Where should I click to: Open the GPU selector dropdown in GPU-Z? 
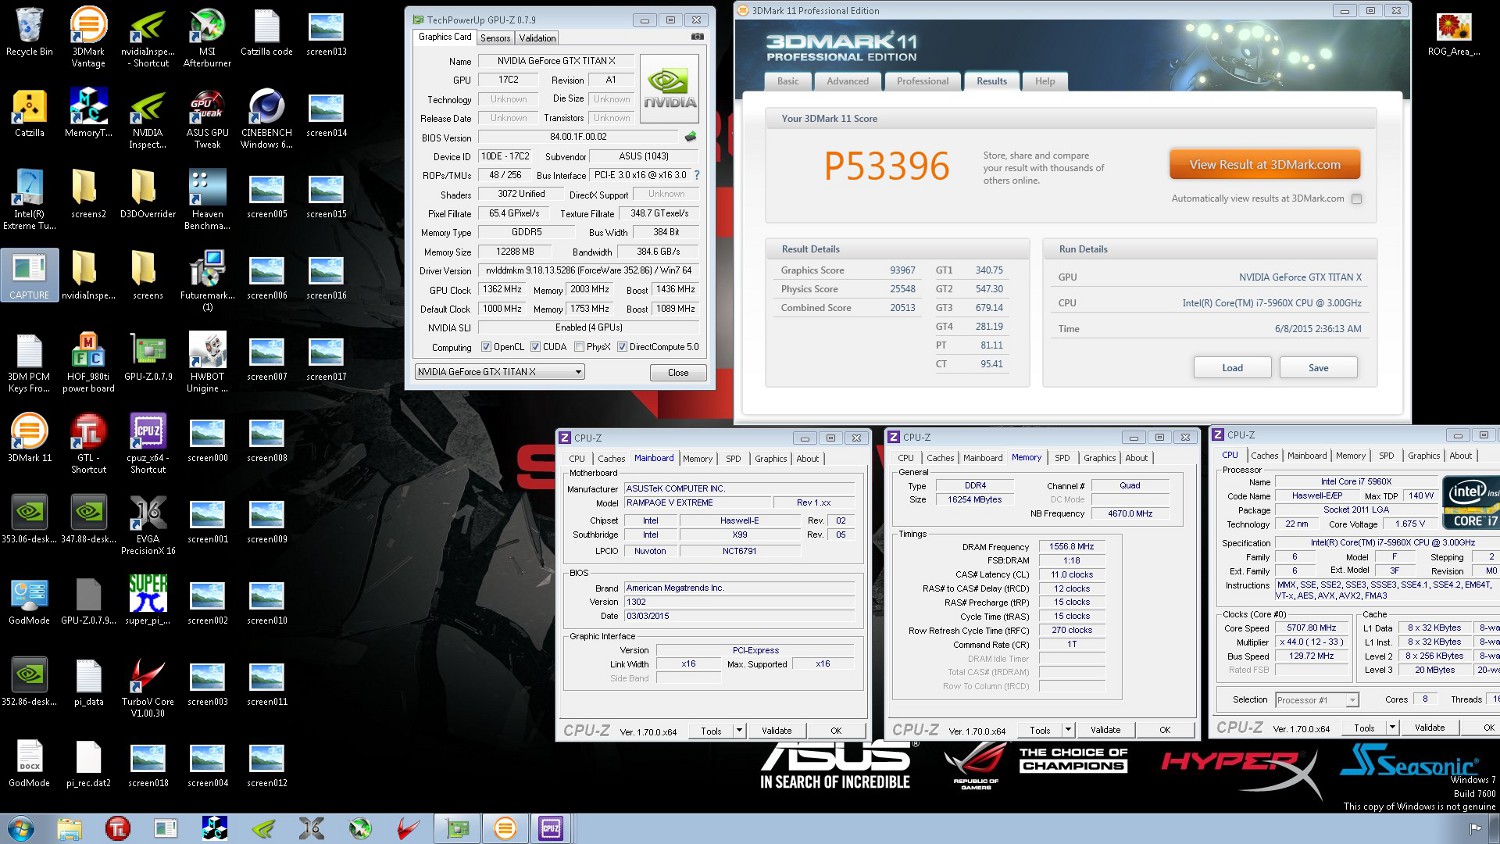click(x=499, y=372)
